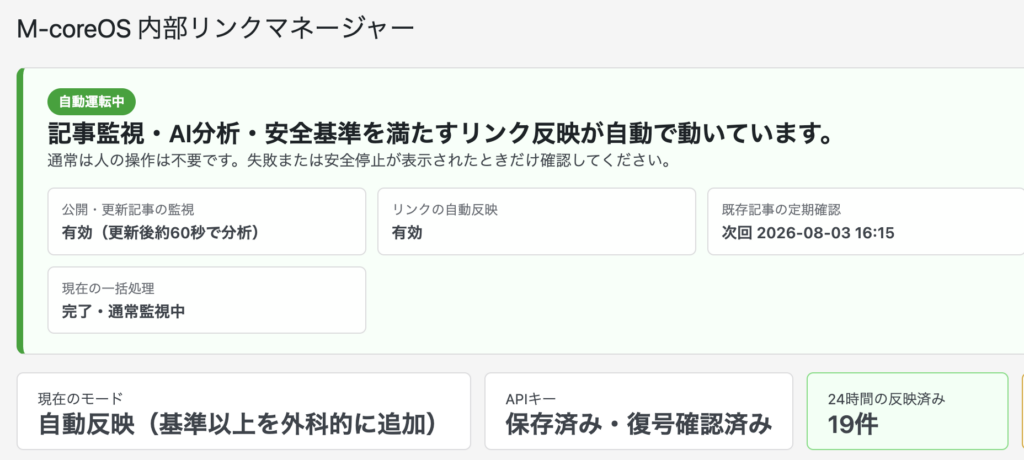Click the yellow-bordered card at right edge
The width and height of the screenshot is (1024, 460).
(1022, 411)
